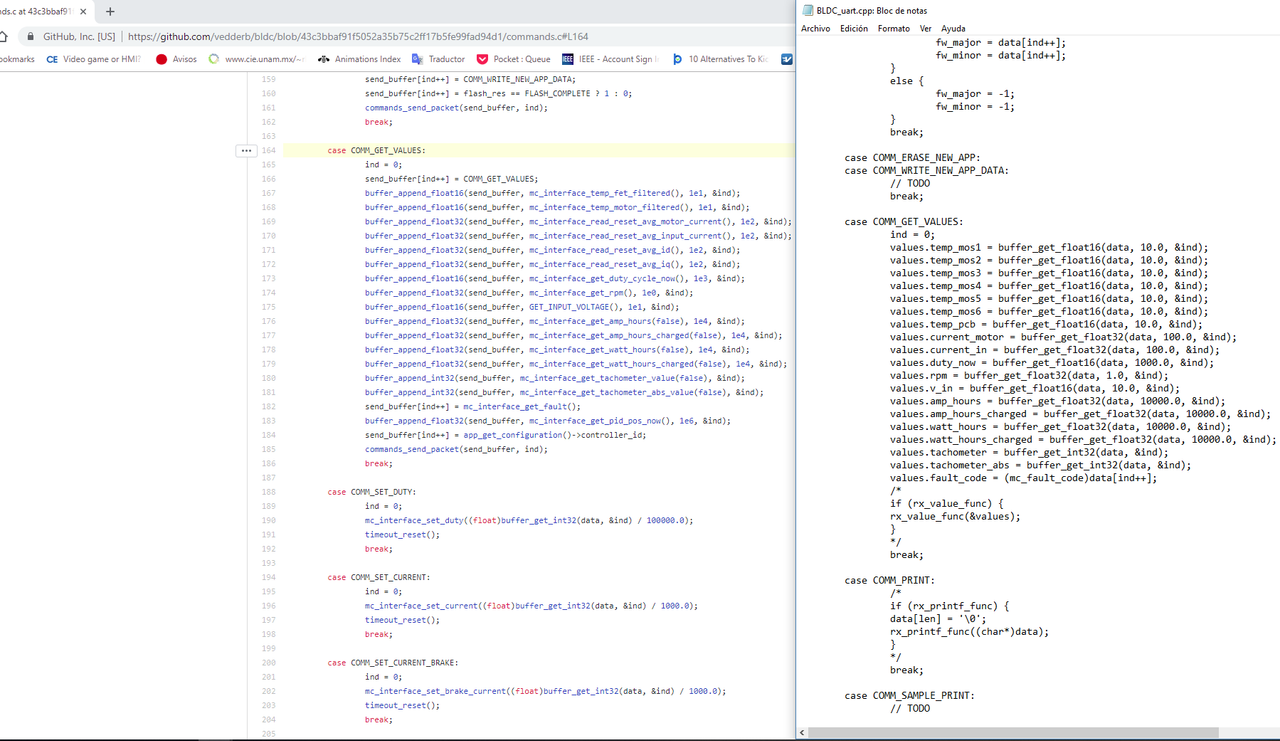The width and height of the screenshot is (1280, 741).
Task: Click 'case COMM_SET_CURRENT:' in GitHub code
Action: tap(379, 577)
